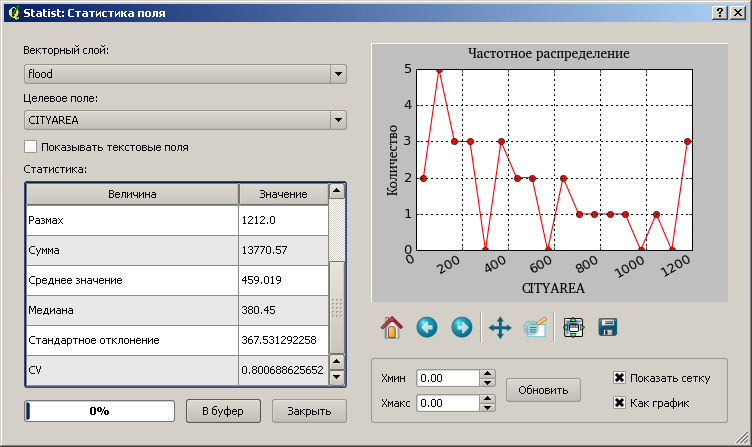This screenshot has height=447, width=752.
Task: Click the 0% progress bar
Action: point(99,411)
